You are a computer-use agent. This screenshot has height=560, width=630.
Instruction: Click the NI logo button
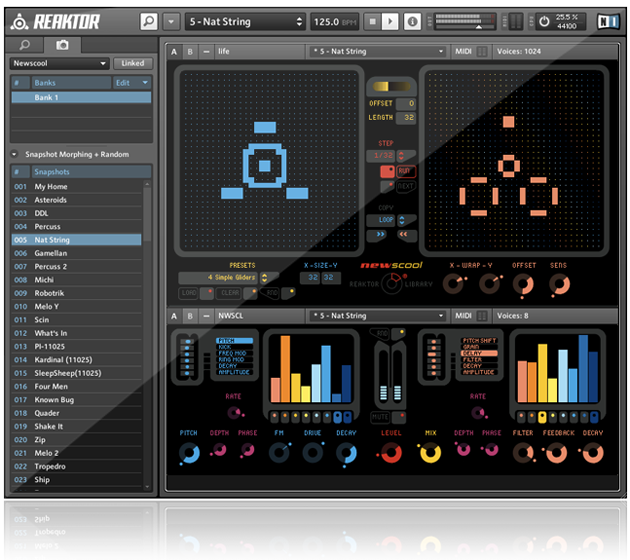608,21
